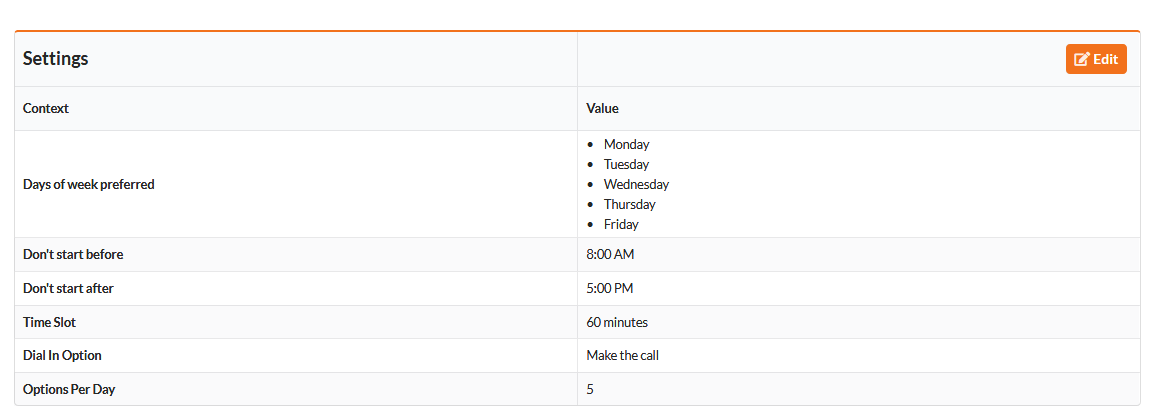
Task: Click the Don't start after label
Action: tap(68, 288)
